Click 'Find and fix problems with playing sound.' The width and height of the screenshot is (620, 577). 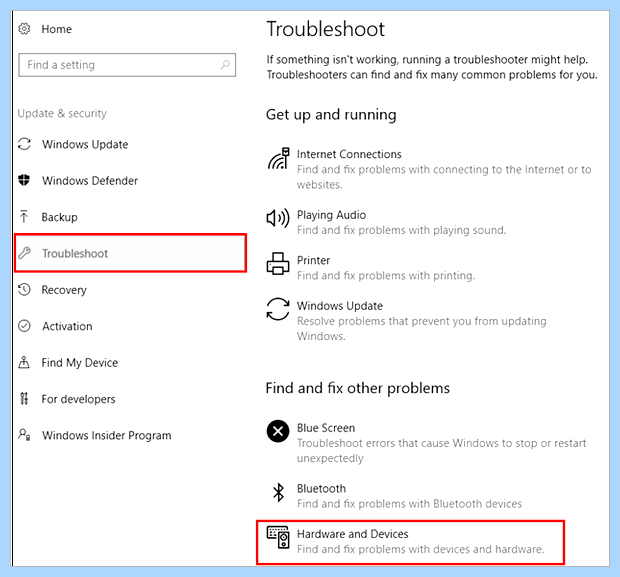point(401,230)
